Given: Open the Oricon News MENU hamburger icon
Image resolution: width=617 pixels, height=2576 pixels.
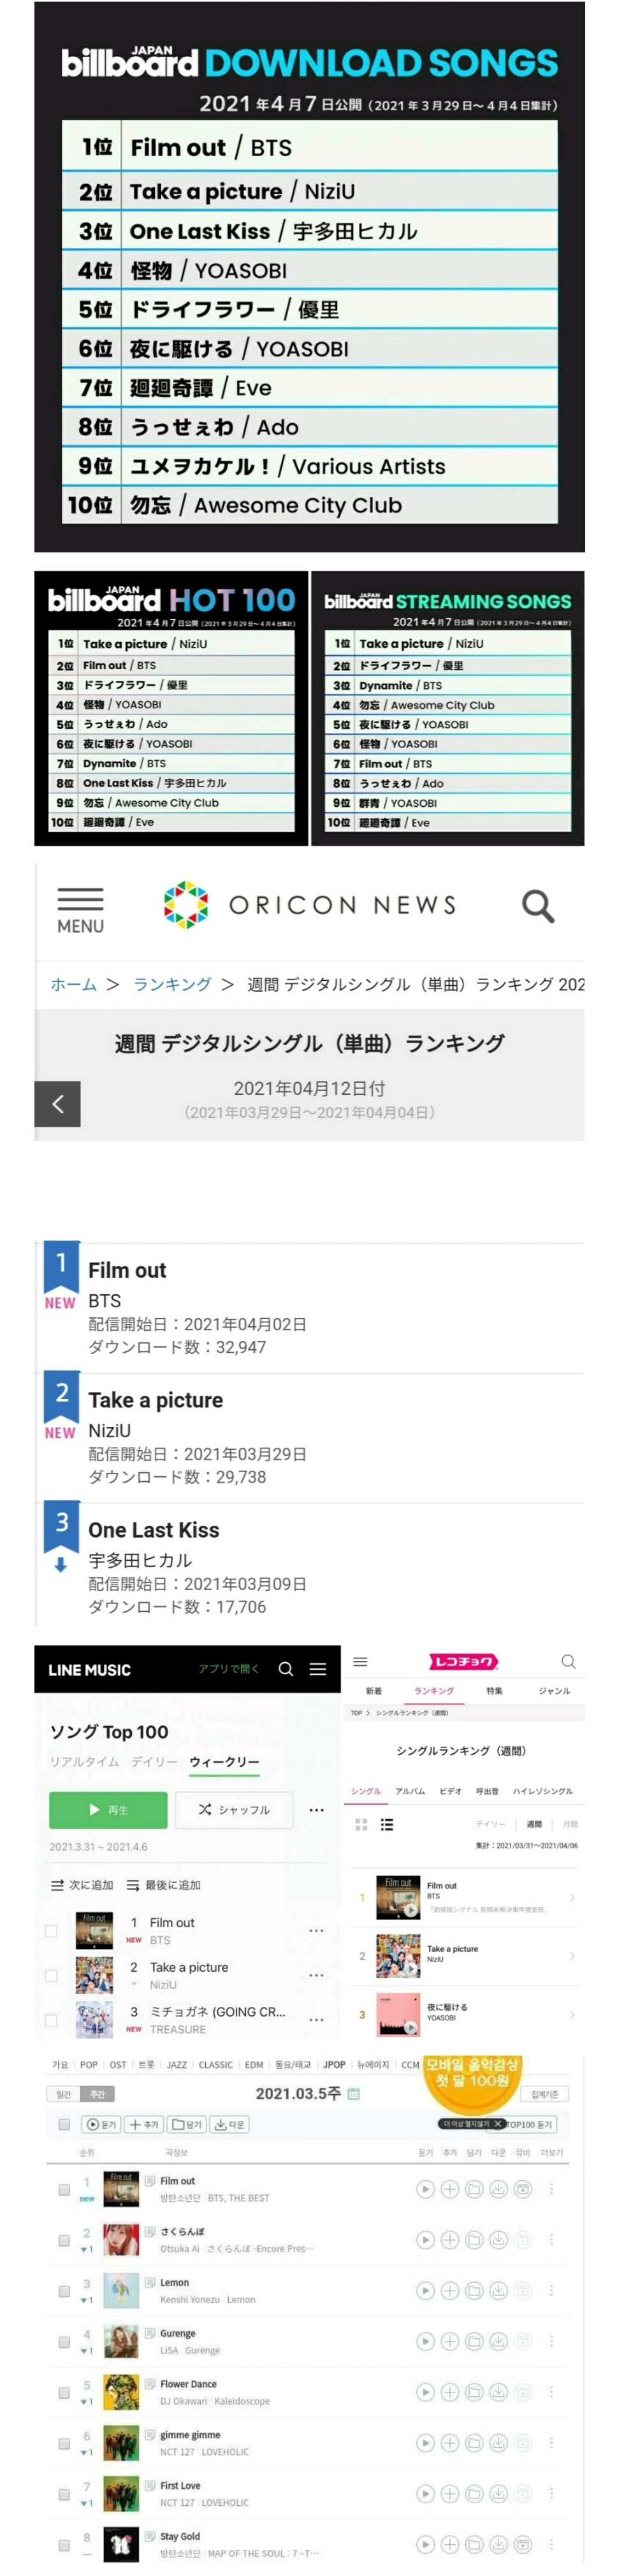Looking at the screenshot, I should [80, 908].
